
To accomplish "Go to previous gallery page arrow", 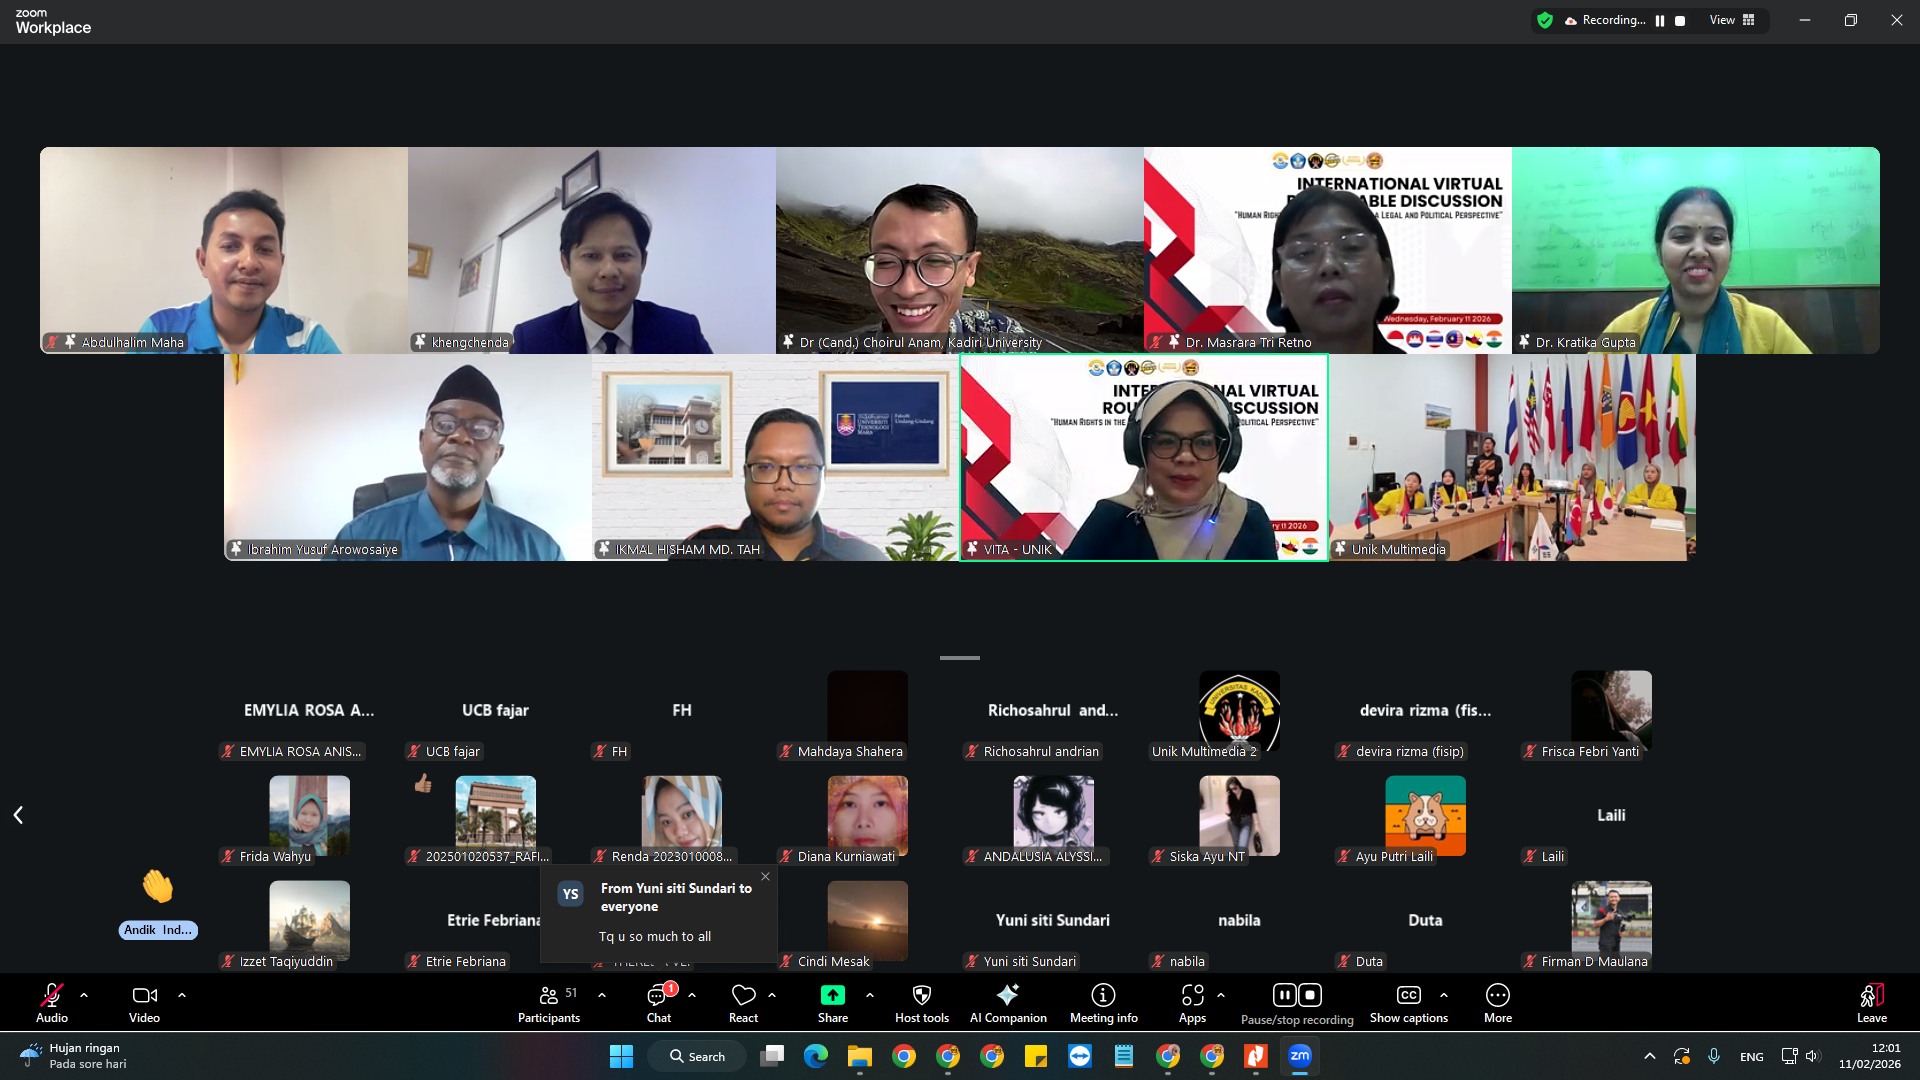I will tap(18, 815).
